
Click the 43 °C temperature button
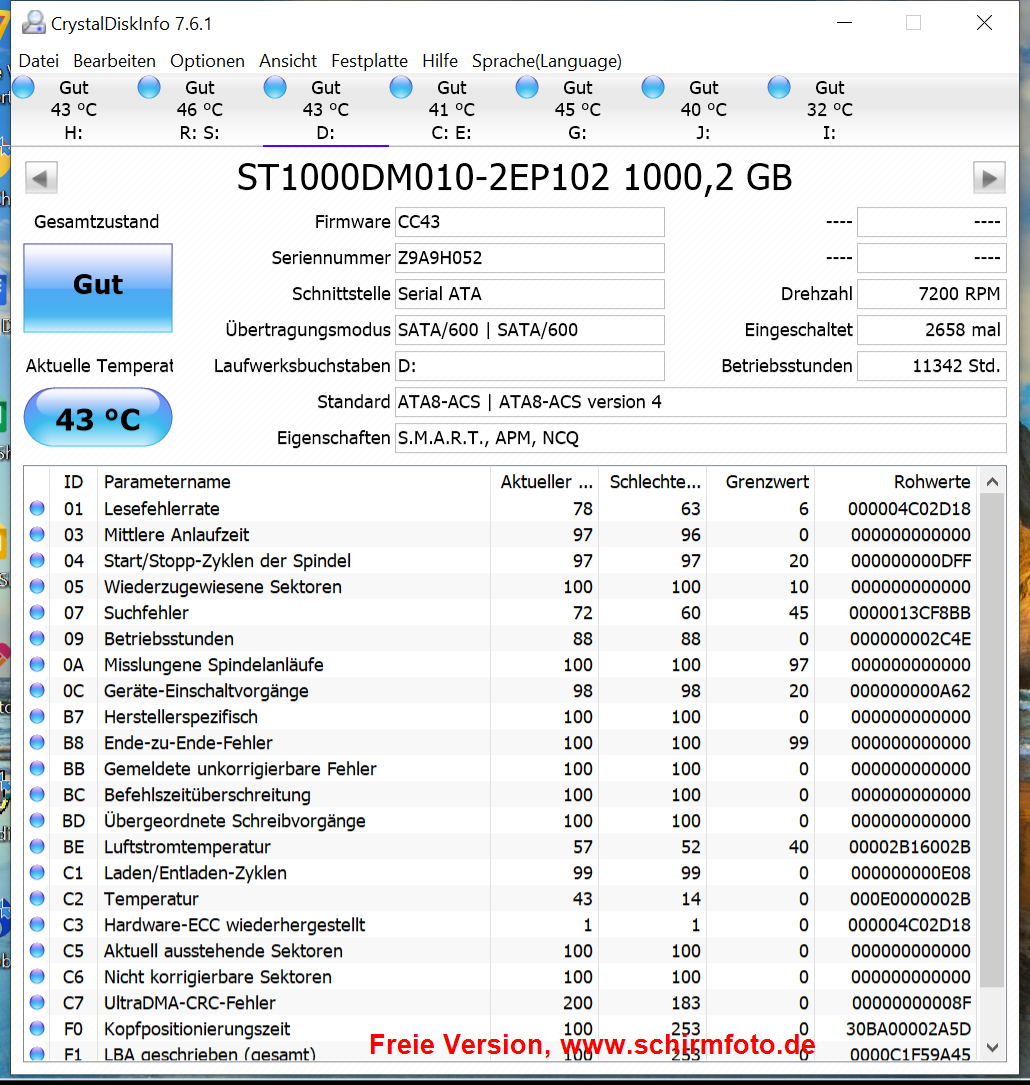pyautogui.click(x=98, y=417)
